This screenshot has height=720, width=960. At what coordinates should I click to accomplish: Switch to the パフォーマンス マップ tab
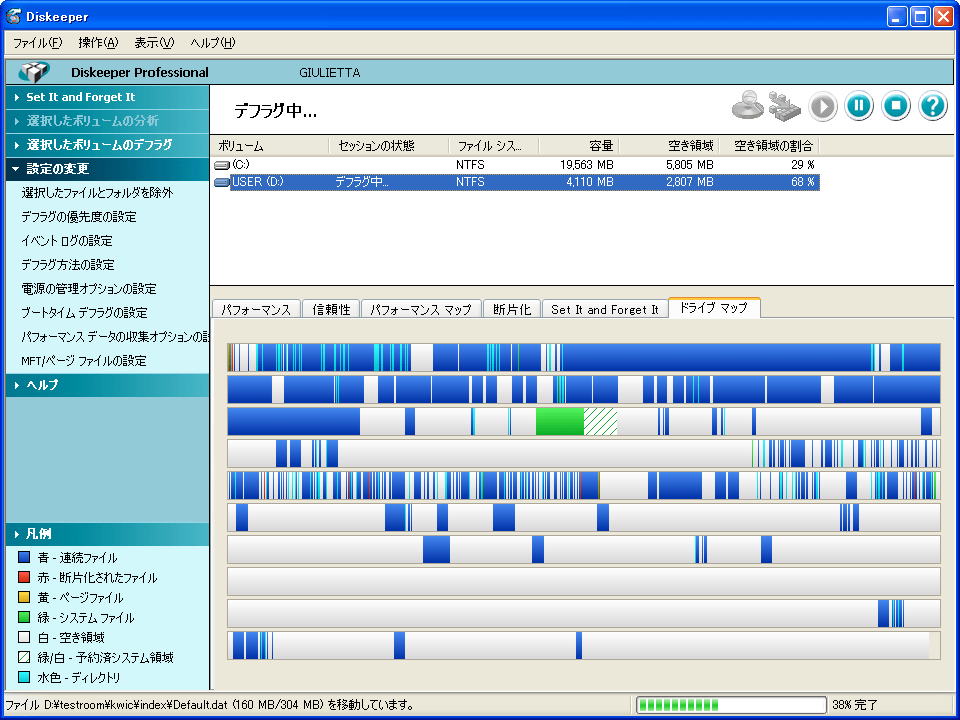421,309
